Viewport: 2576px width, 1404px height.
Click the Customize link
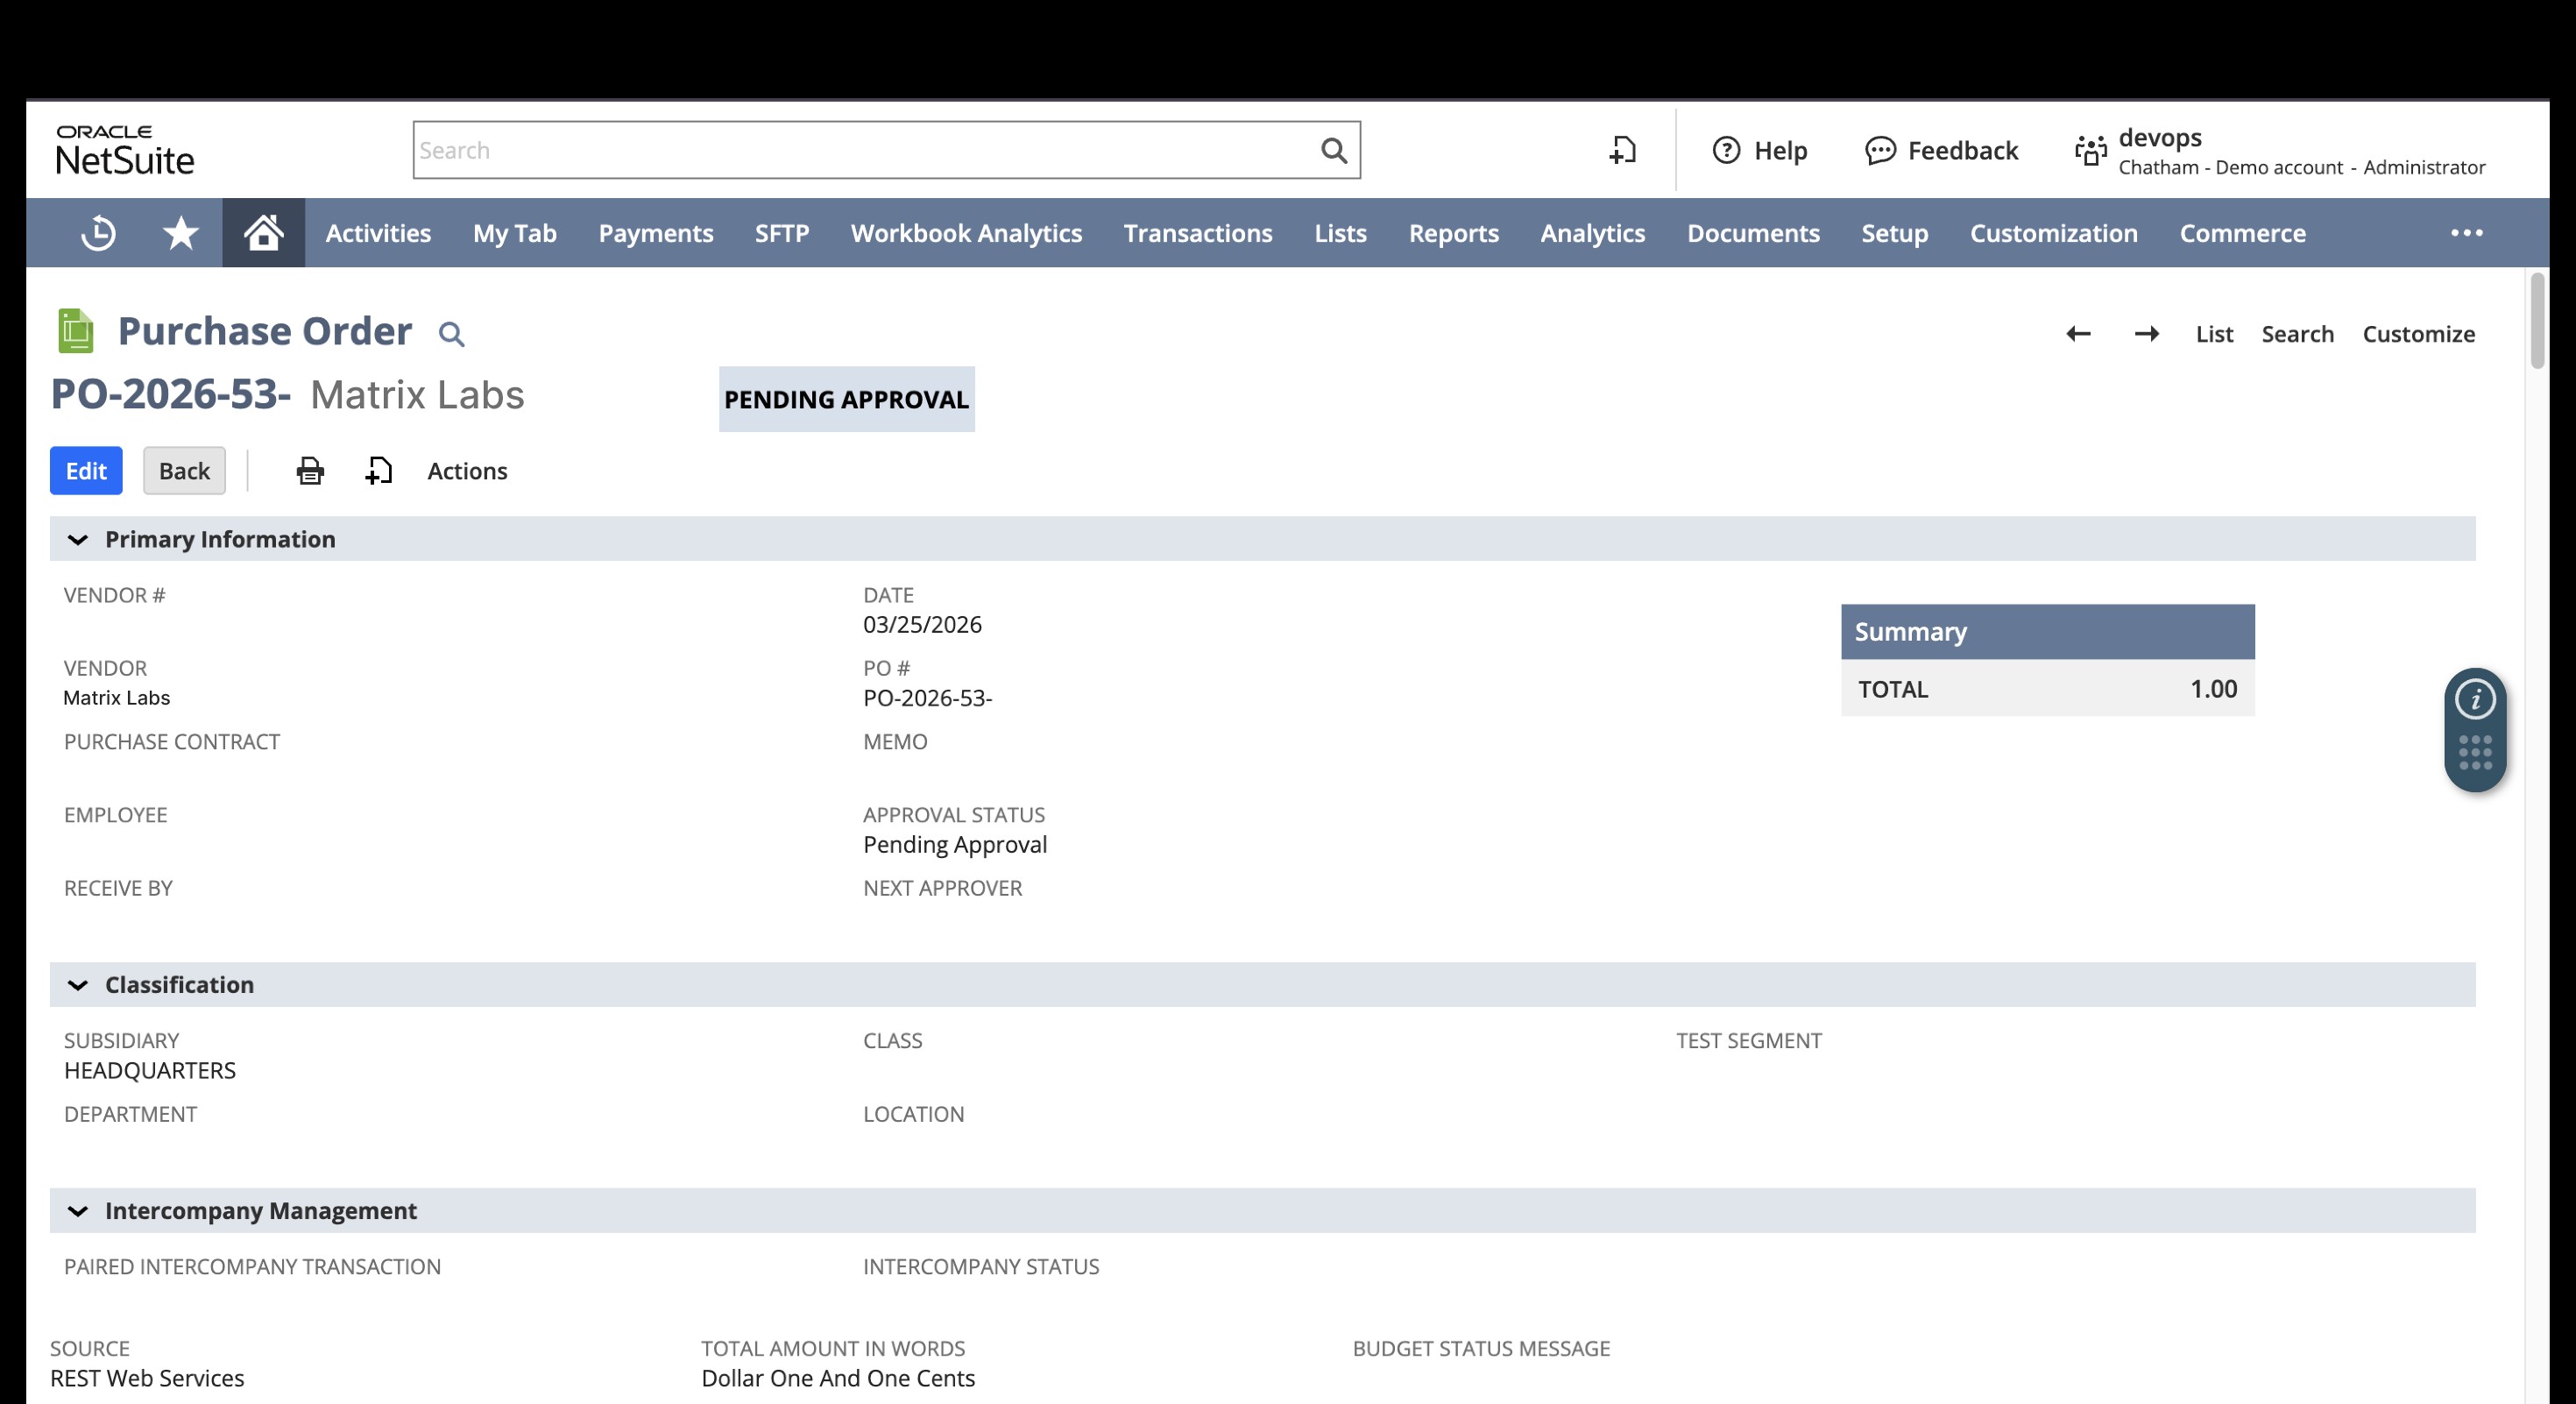pyautogui.click(x=2418, y=334)
